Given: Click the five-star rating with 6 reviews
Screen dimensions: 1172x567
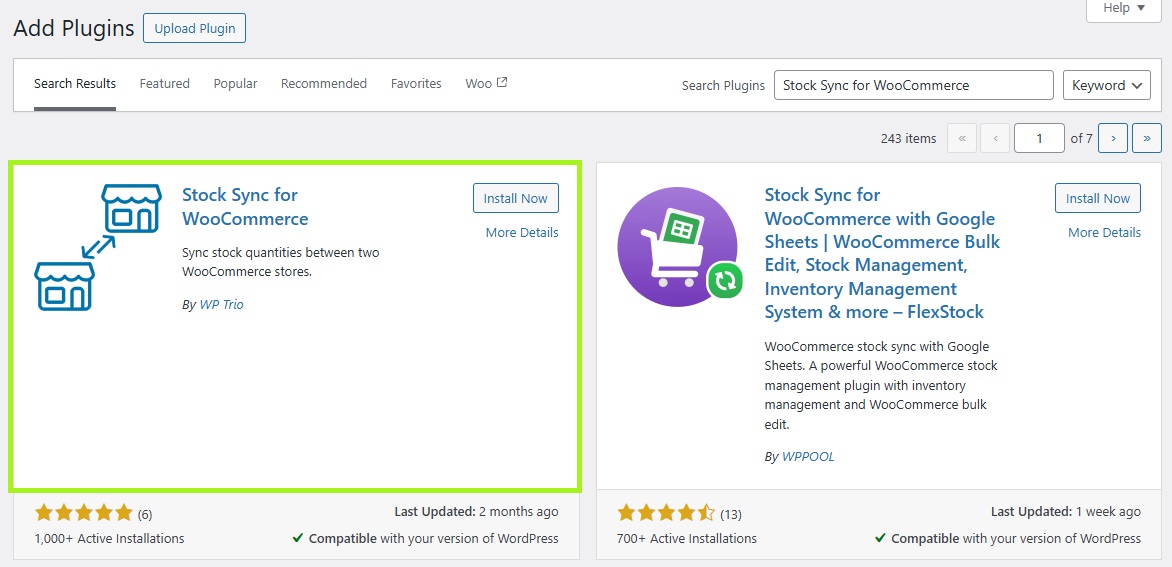Looking at the screenshot, I should 93,513.
